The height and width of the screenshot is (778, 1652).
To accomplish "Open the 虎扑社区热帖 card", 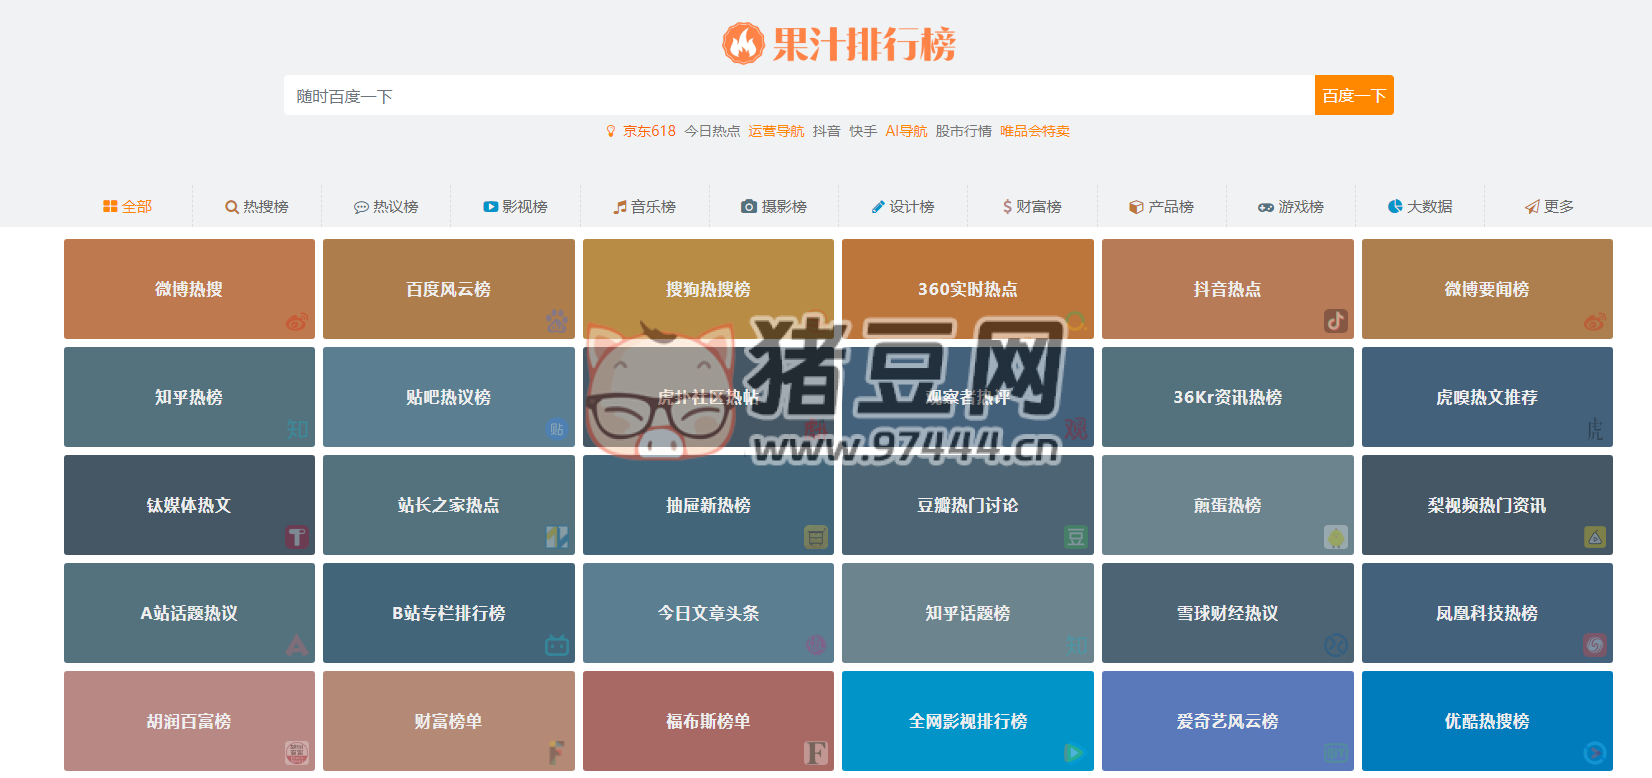I will pyautogui.click(x=708, y=397).
